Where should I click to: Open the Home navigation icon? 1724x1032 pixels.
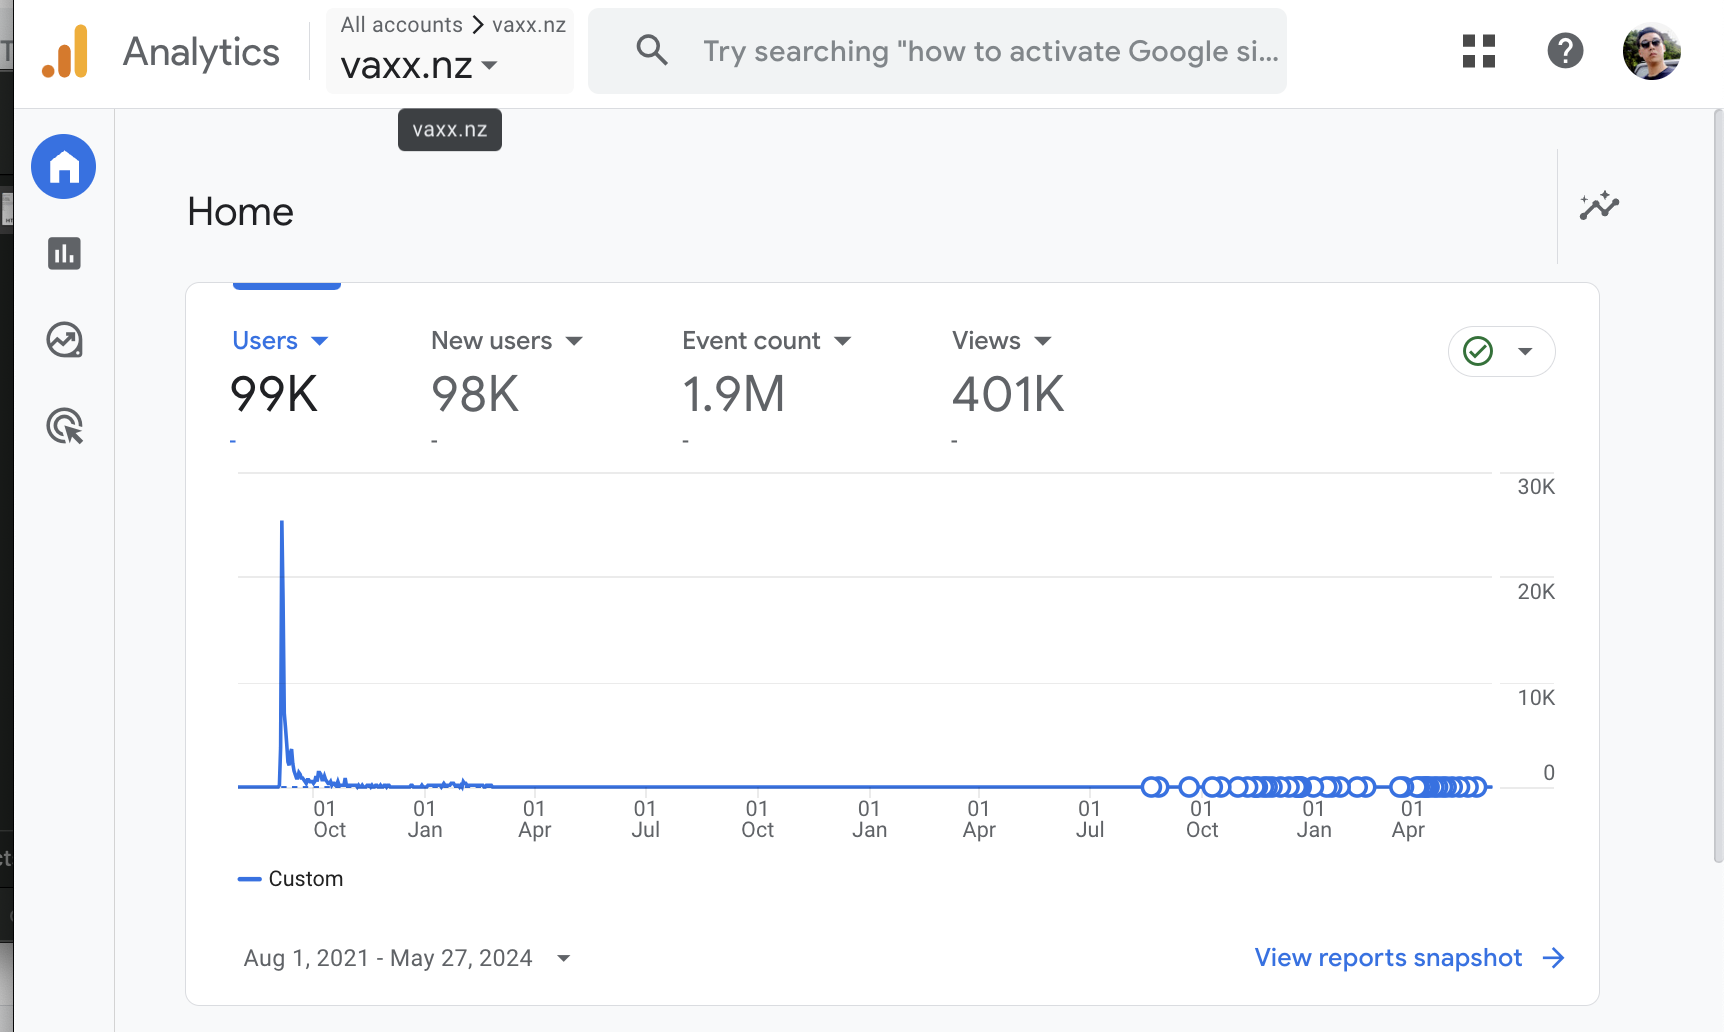[64, 166]
